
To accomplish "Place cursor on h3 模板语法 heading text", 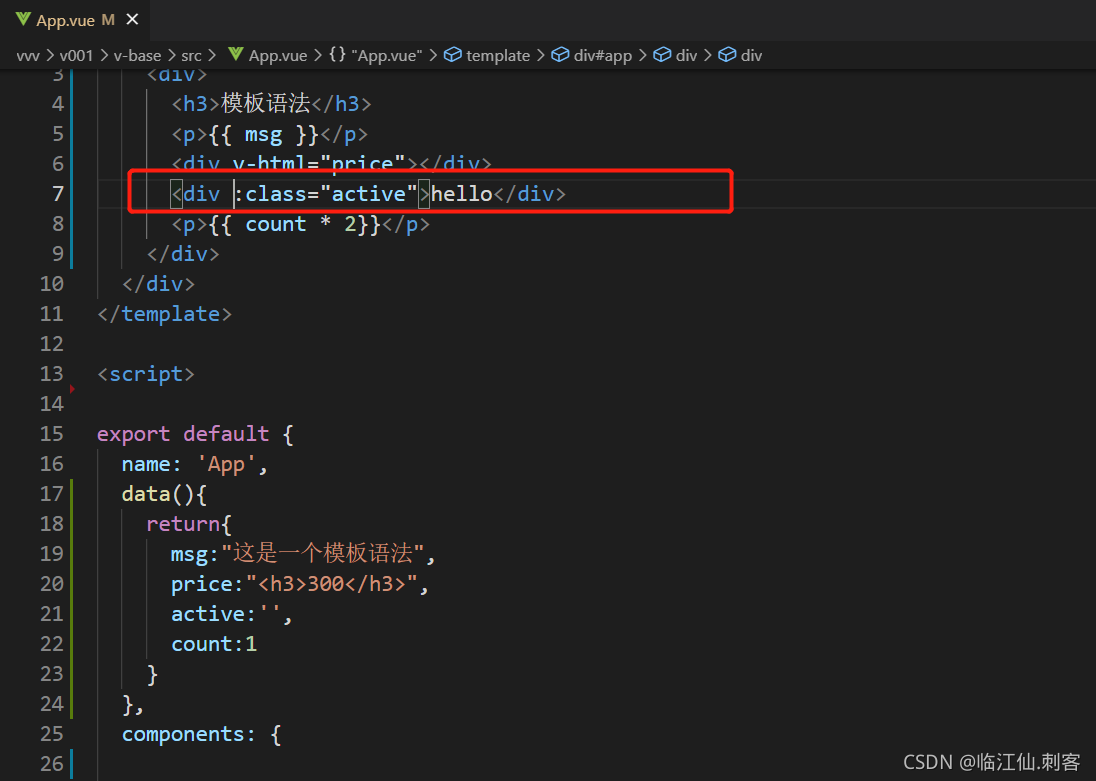I will [266, 103].
